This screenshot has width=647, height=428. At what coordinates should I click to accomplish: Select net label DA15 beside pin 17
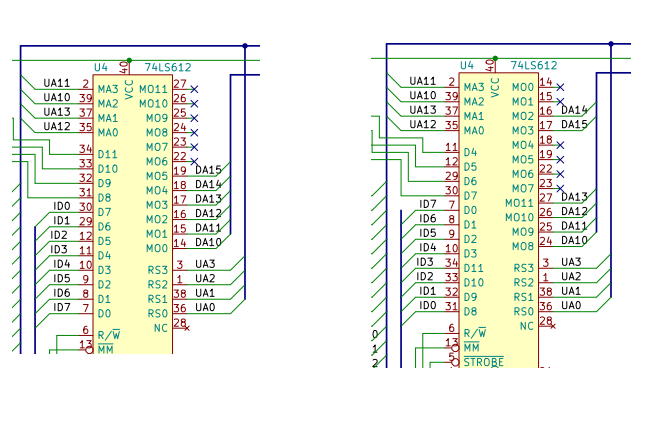574,125
